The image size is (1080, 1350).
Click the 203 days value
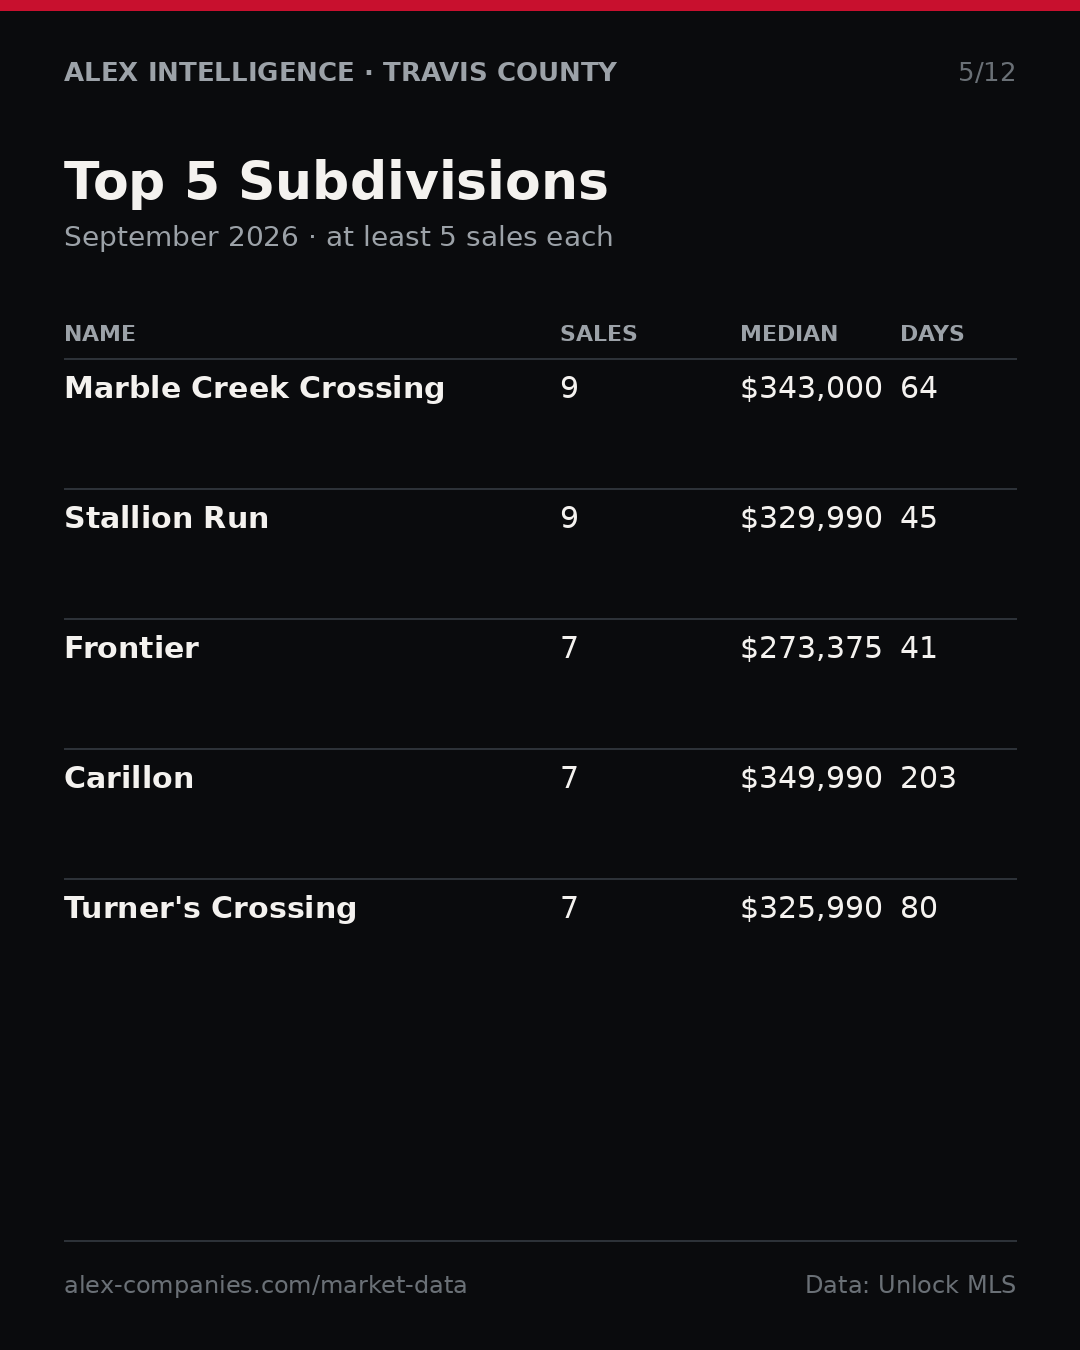(x=928, y=779)
